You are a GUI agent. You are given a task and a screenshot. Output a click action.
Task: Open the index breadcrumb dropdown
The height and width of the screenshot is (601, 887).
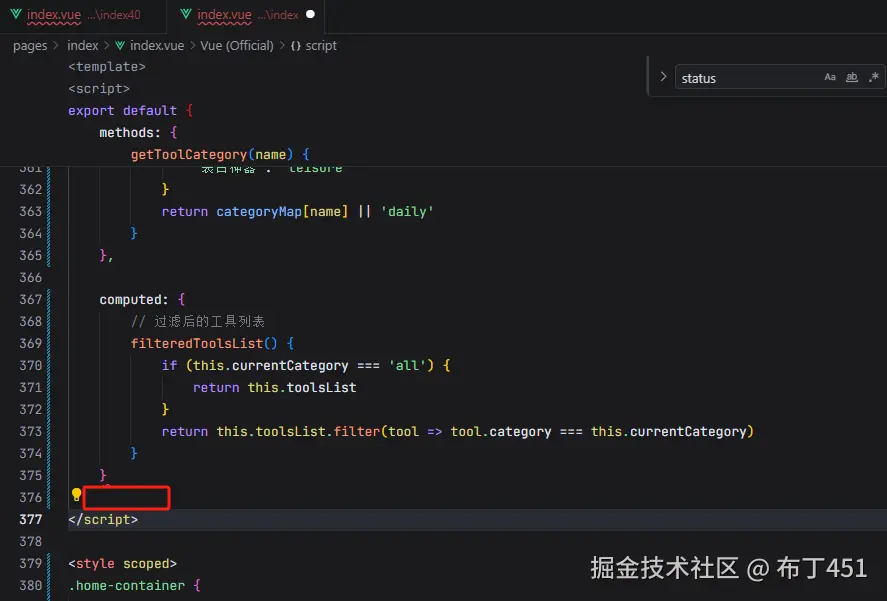click(82, 45)
